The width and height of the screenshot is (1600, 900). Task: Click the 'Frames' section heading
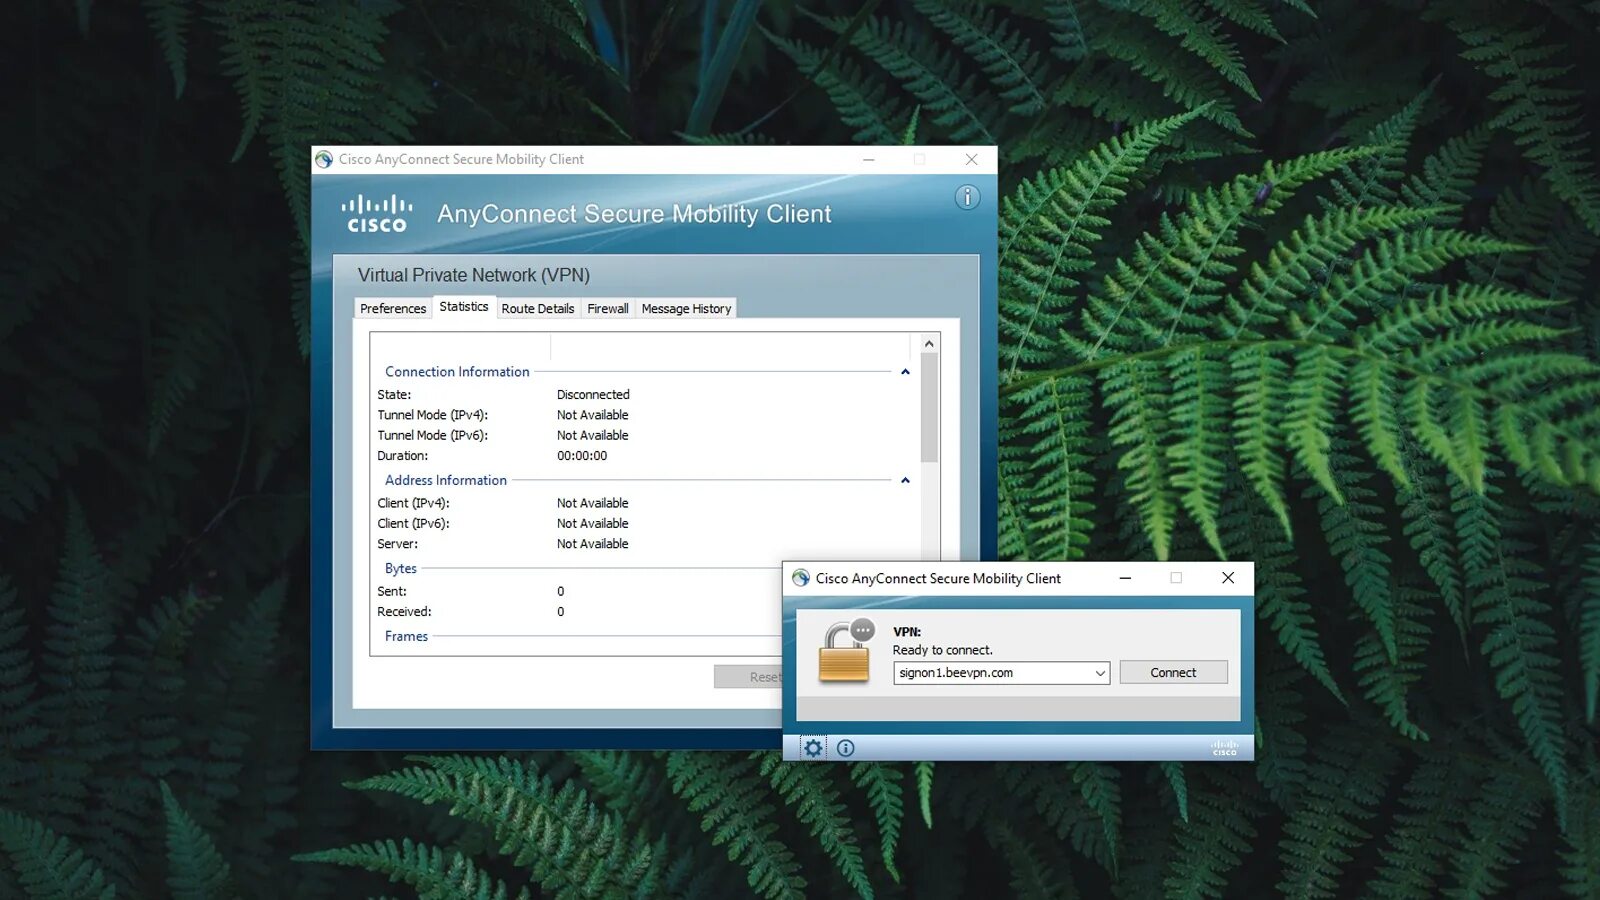tap(406, 636)
